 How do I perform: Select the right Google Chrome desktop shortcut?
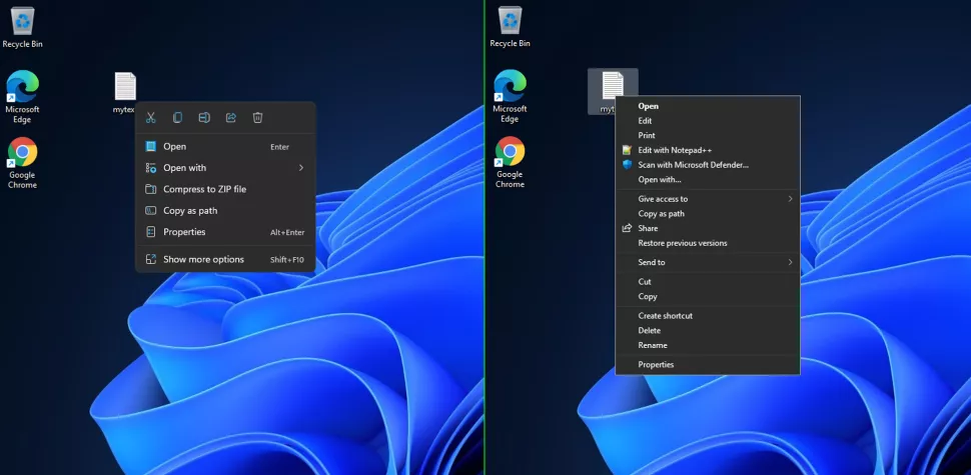click(510, 162)
